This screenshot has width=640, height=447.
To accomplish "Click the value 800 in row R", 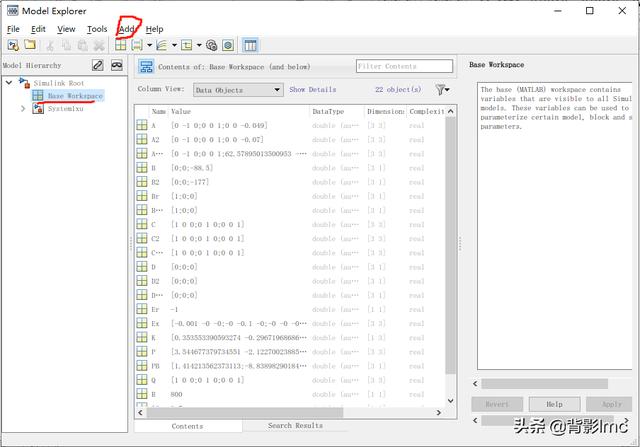I will coord(176,394).
